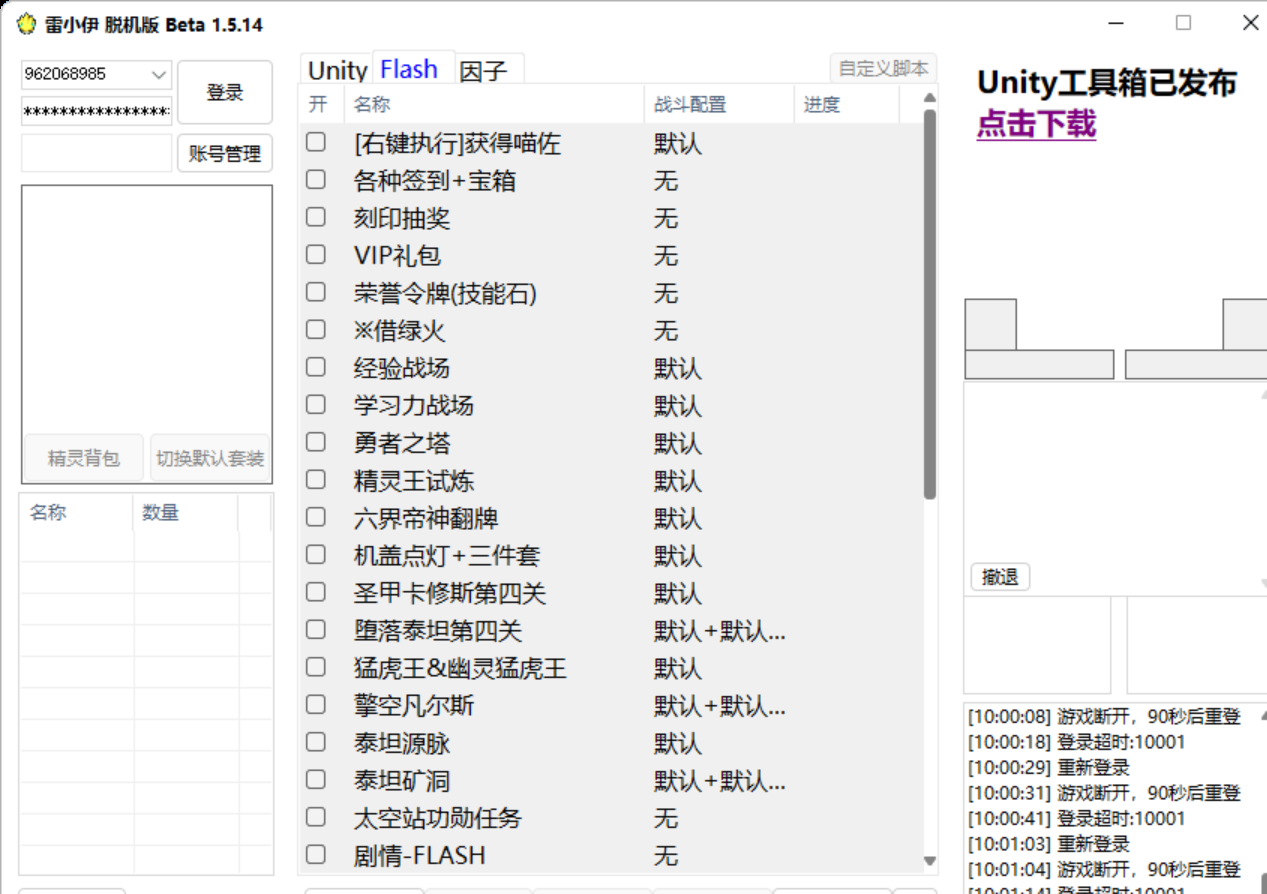This screenshot has height=894, width=1267.
Task: Click the password input field
Action: [x=96, y=112]
